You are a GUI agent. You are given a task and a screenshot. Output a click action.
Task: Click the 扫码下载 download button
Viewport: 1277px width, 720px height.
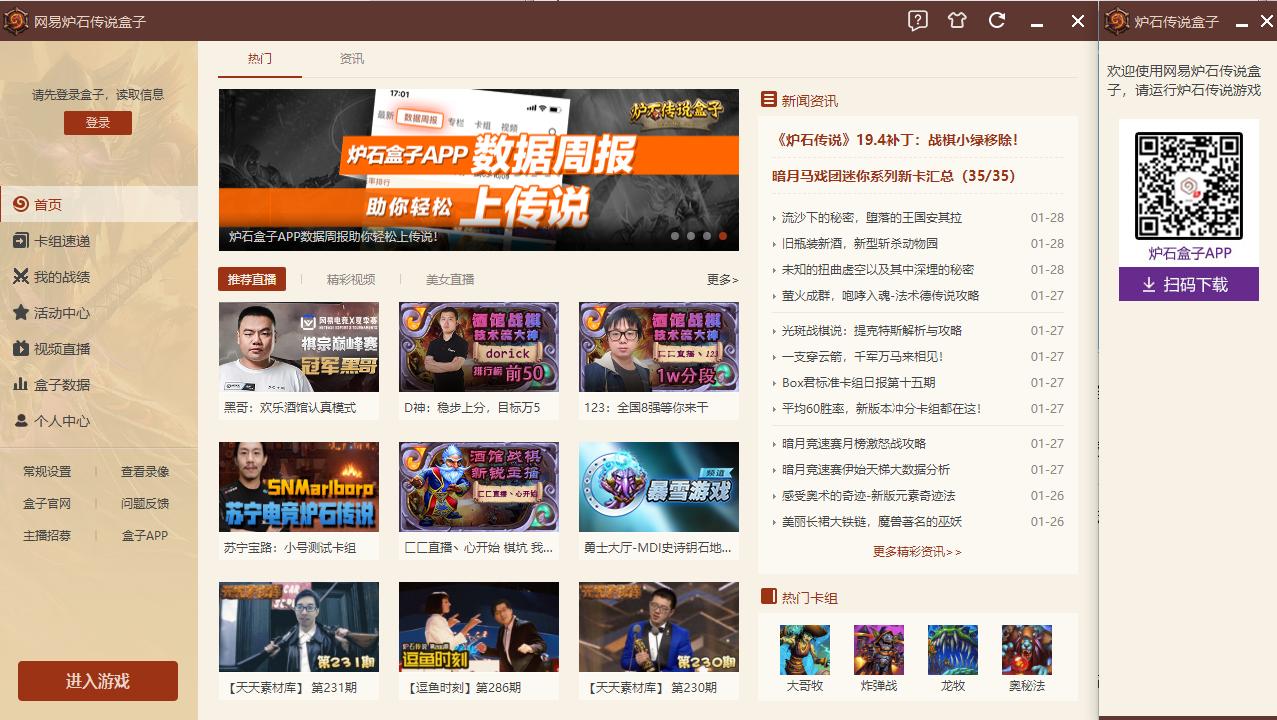pyautogui.click(x=1188, y=285)
